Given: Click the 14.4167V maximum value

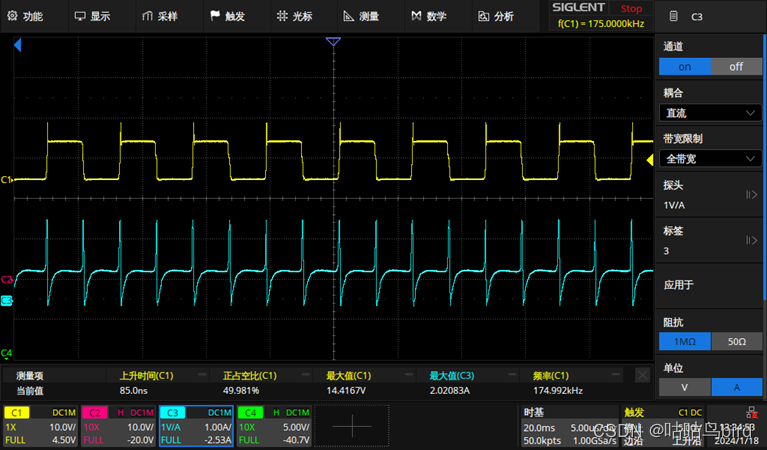Looking at the screenshot, I should tap(346, 391).
